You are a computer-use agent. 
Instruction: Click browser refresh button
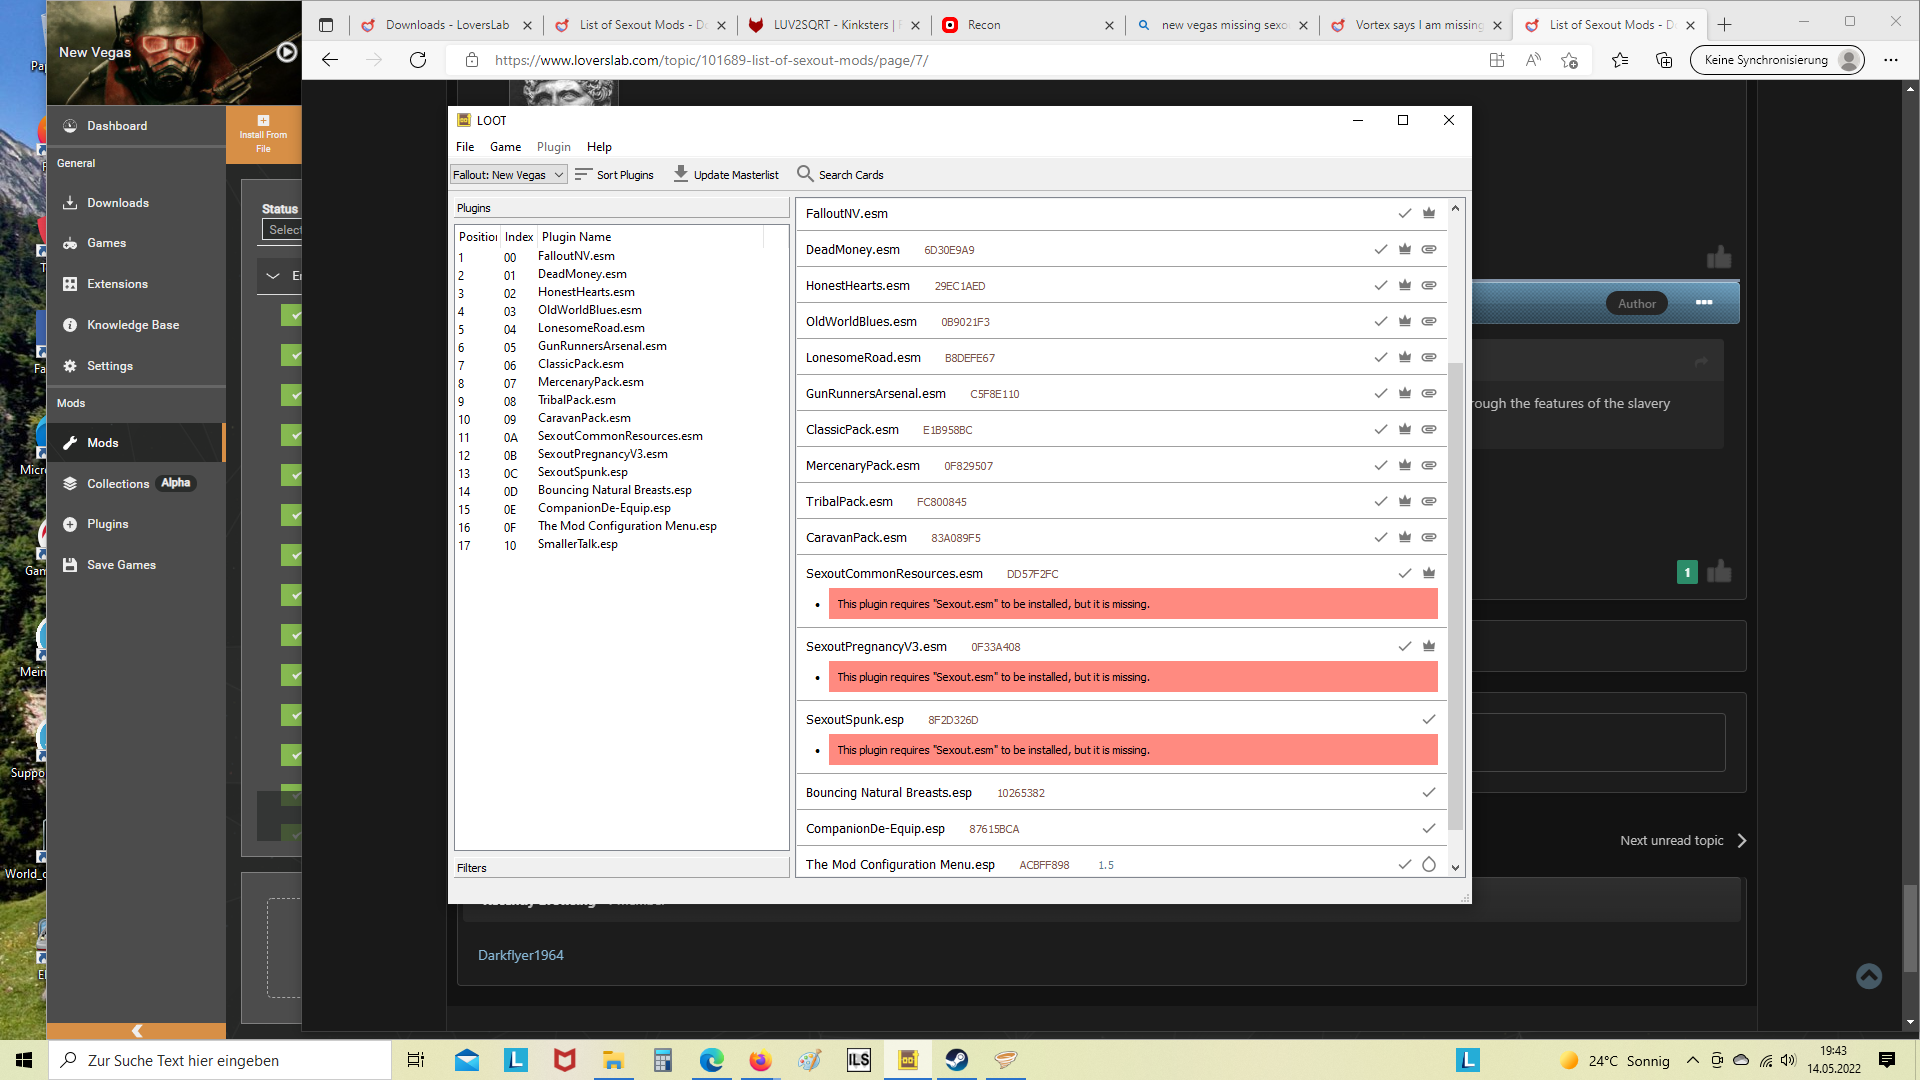coord(418,60)
